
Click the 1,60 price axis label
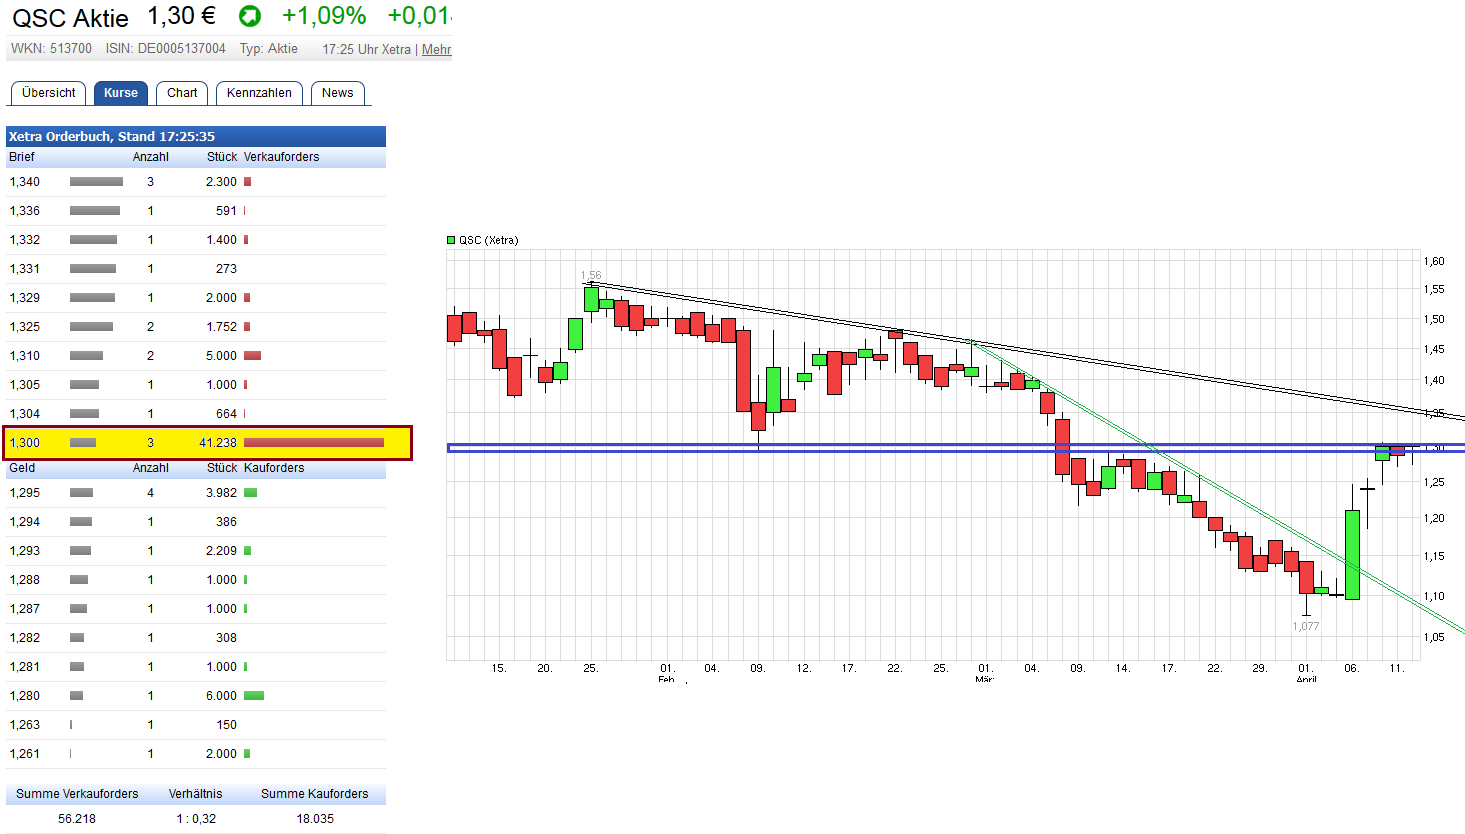tap(1434, 261)
